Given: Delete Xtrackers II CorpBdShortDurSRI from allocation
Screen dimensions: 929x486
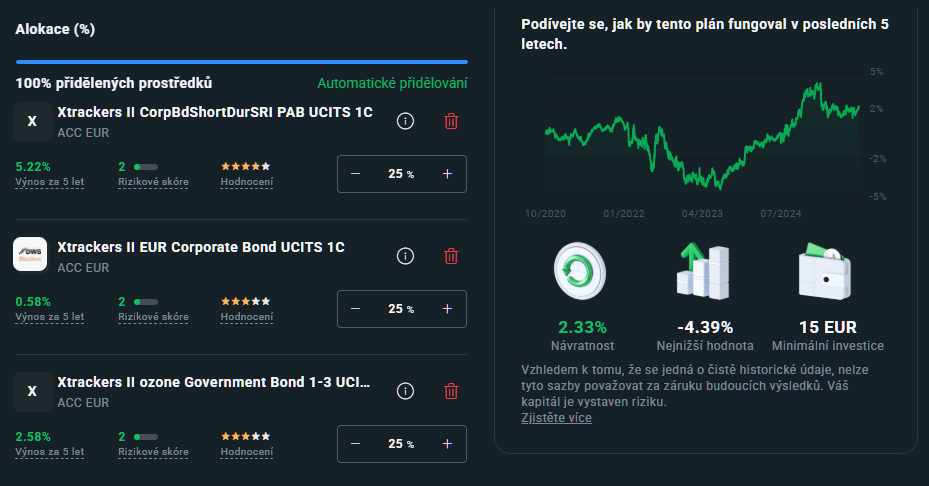Looking at the screenshot, I should coord(451,121).
